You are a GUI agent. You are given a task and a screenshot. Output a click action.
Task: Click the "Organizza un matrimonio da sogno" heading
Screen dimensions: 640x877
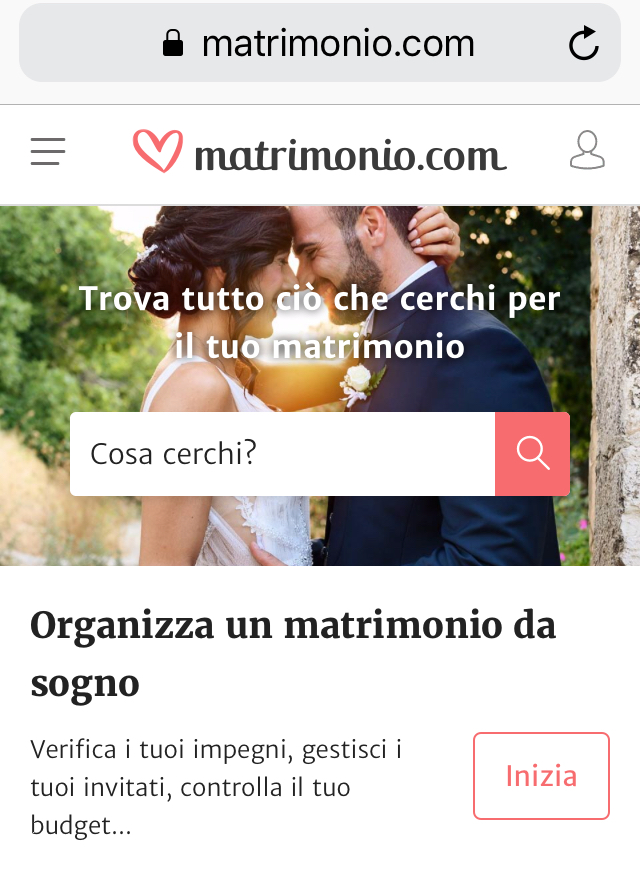coord(293,653)
